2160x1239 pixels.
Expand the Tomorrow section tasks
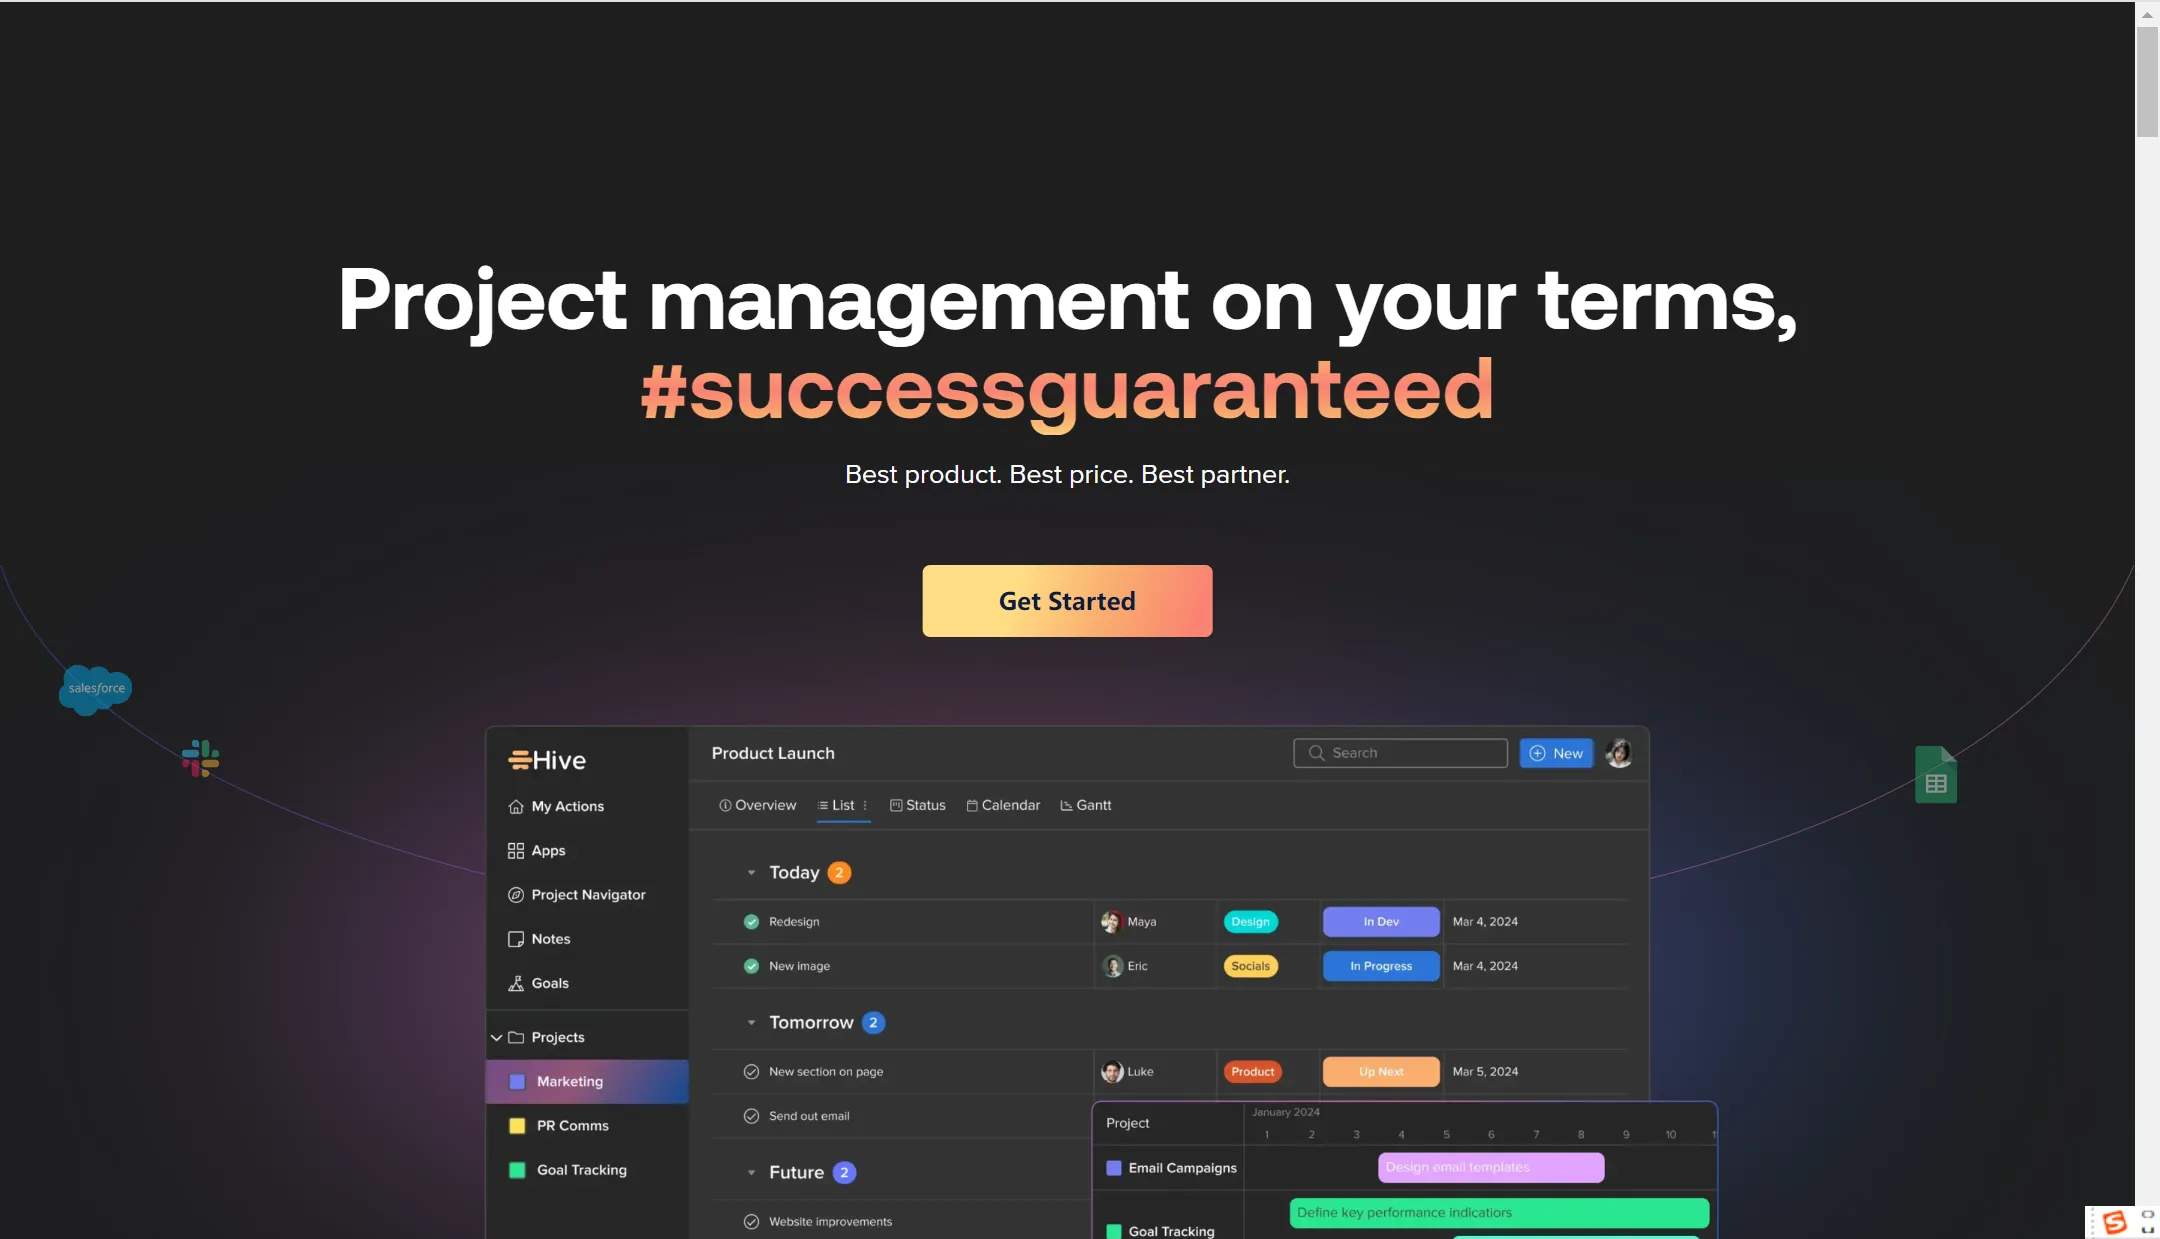751,1021
